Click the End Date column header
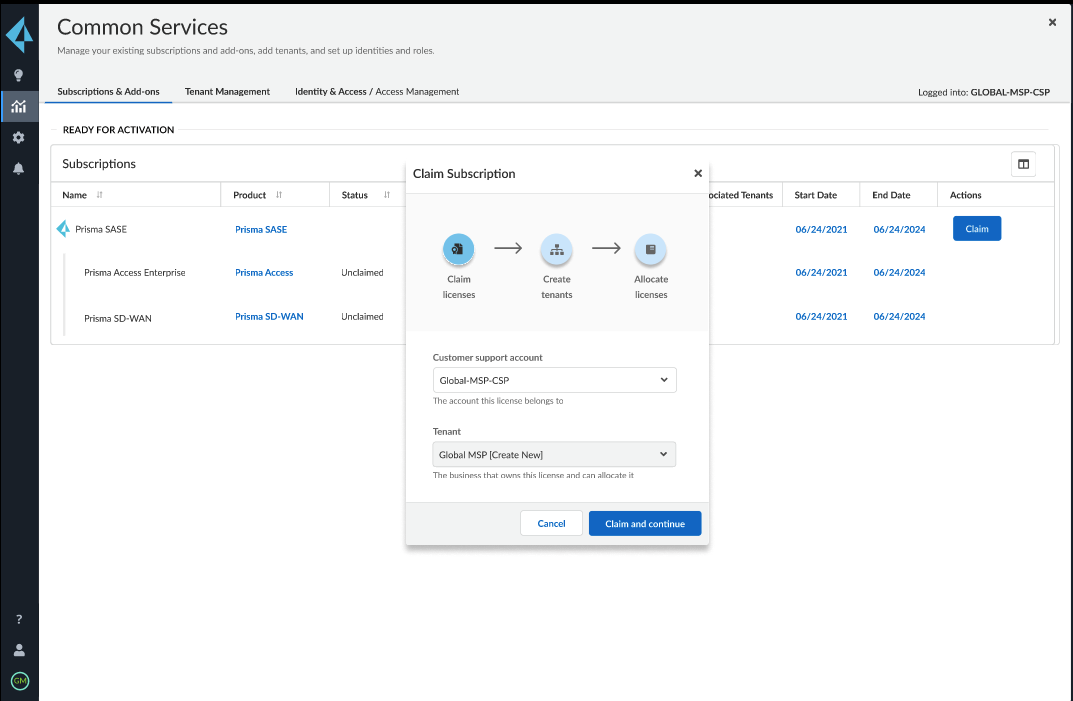Screen dimensions: 1073x701 (891, 195)
